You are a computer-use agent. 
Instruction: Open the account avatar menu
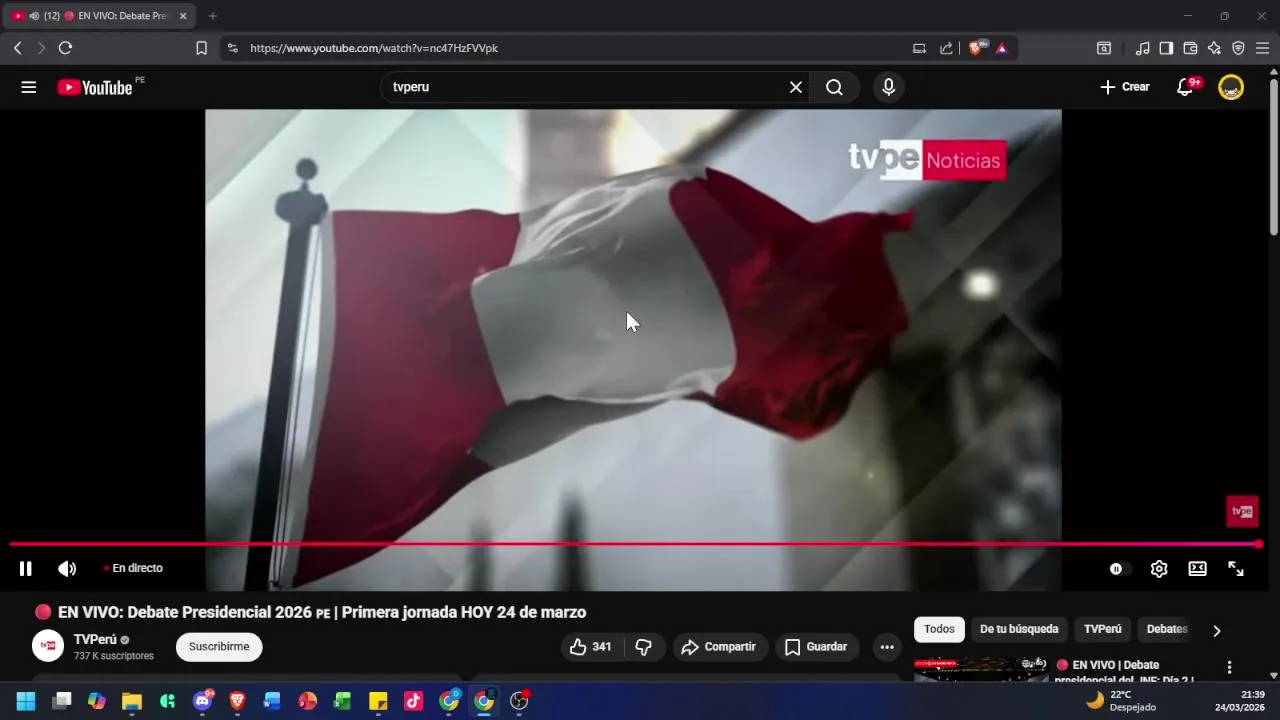(1231, 87)
